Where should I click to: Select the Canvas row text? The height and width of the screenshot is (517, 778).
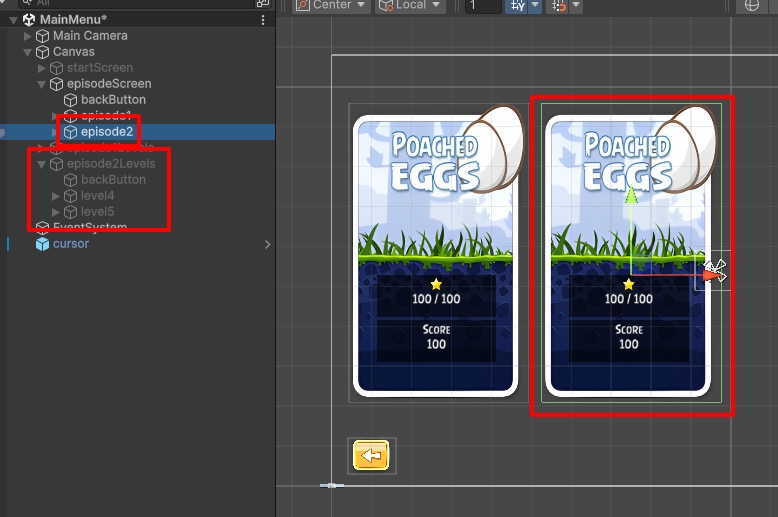coord(73,52)
